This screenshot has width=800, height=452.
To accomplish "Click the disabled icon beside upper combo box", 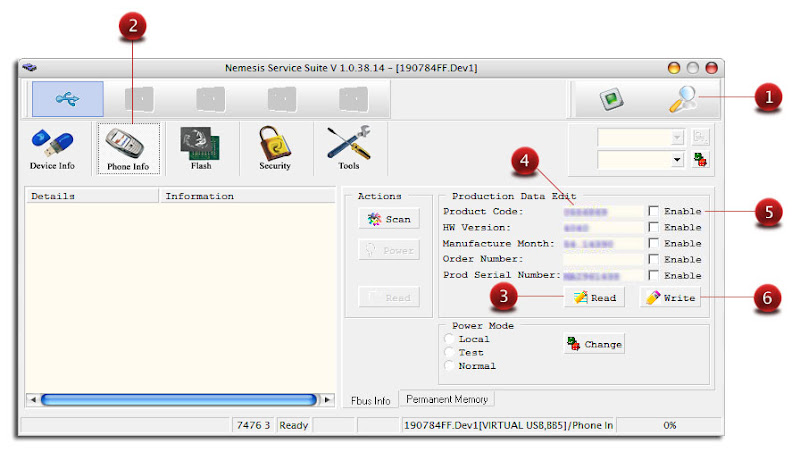I will click(x=701, y=137).
